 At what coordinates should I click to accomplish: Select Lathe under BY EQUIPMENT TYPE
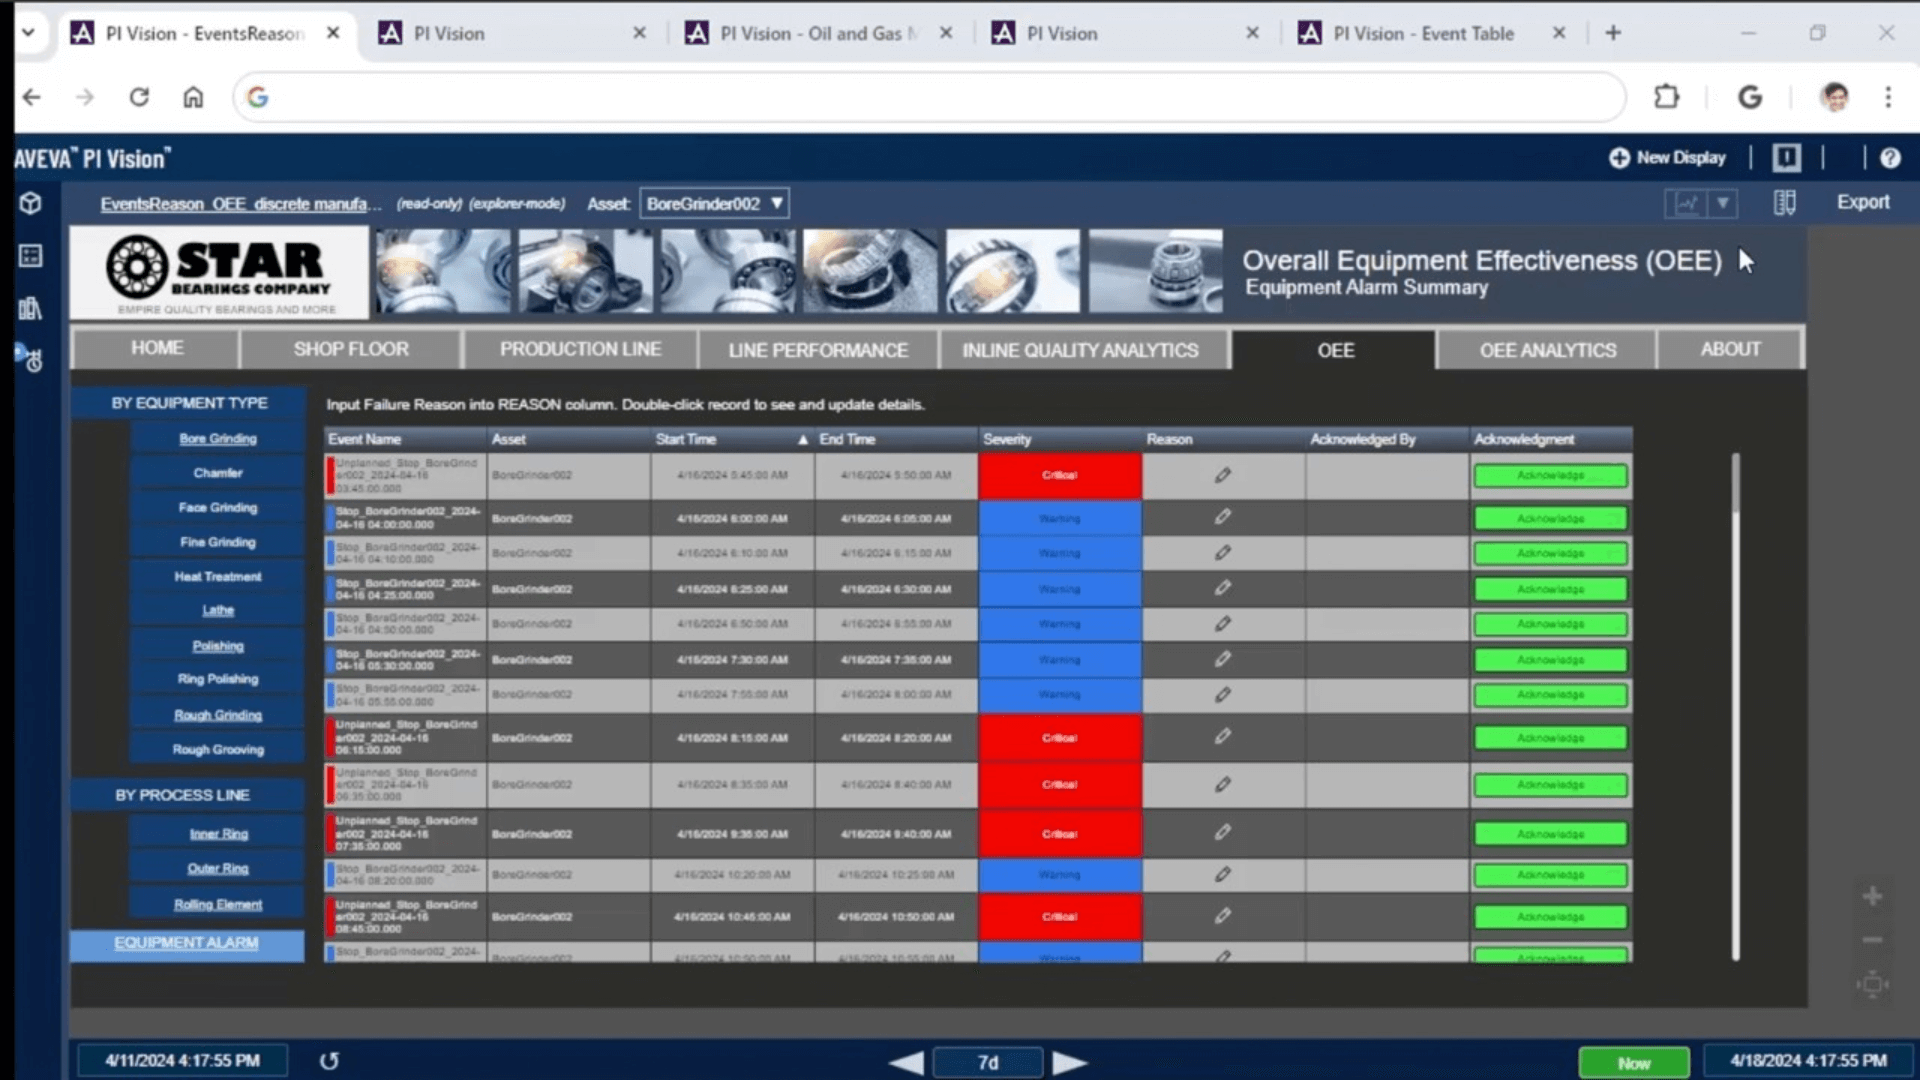click(217, 610)
